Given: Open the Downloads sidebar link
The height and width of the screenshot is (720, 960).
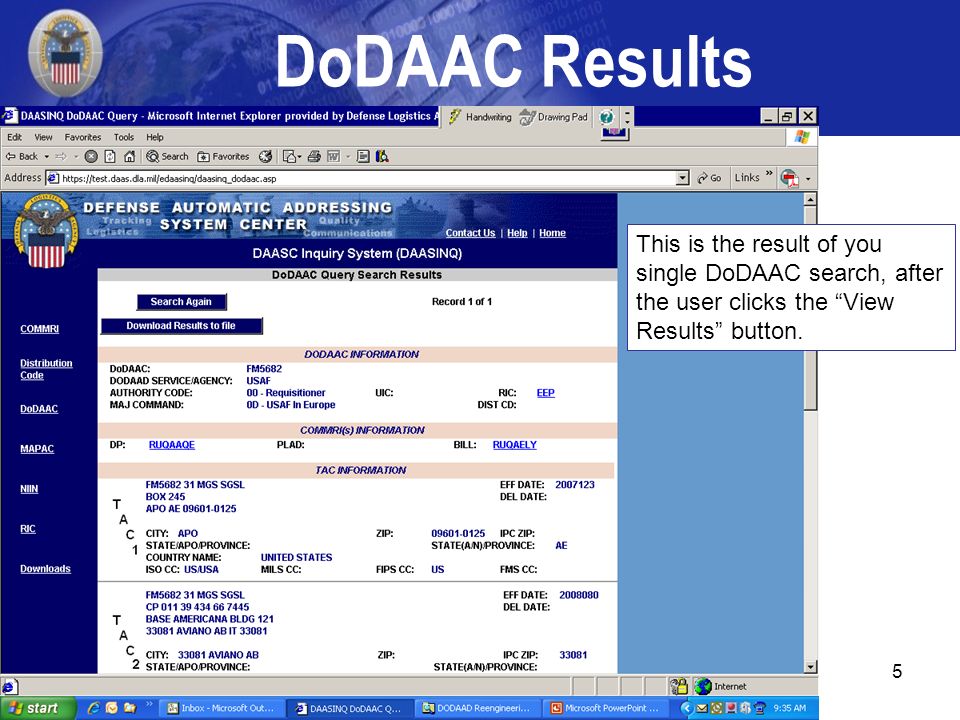Looking at the screenshot, I should (x=45, y=569).
